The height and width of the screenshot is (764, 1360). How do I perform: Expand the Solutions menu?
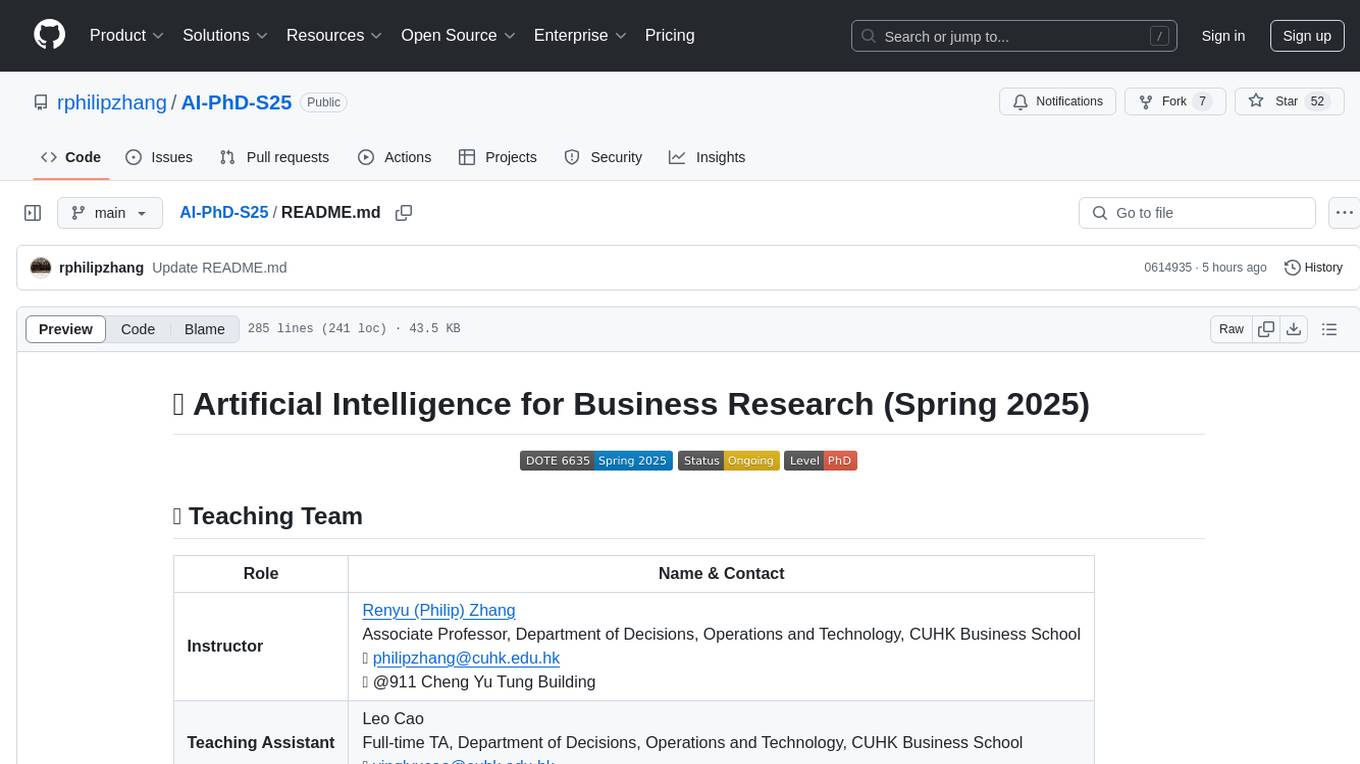tap(225, 35)
